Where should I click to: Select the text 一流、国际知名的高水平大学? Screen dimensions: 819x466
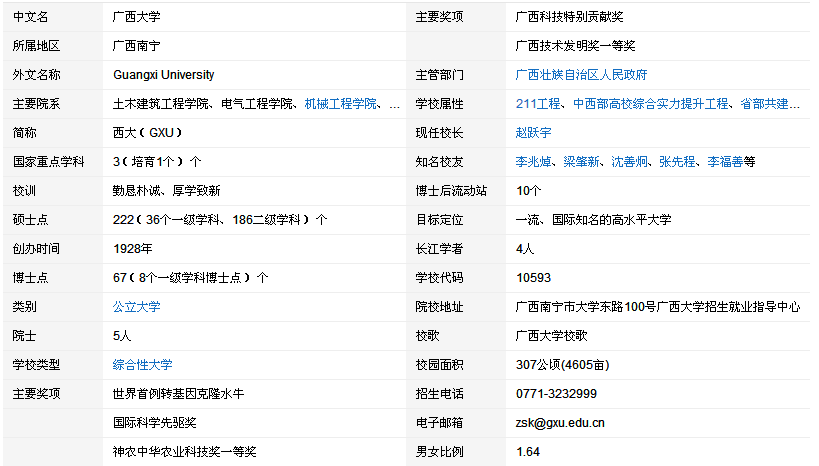[593, 220]
